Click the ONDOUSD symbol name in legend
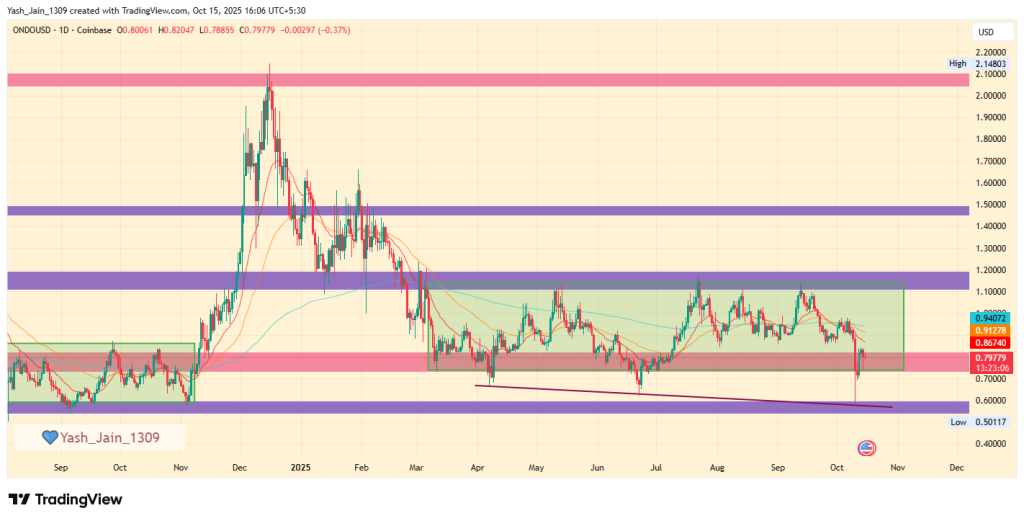 (34, 30)
